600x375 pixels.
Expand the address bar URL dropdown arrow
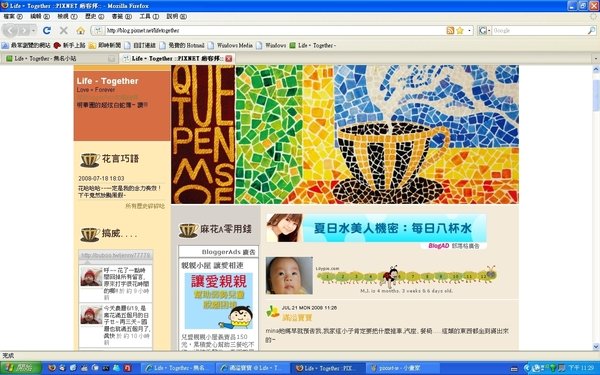click(470, 30)
